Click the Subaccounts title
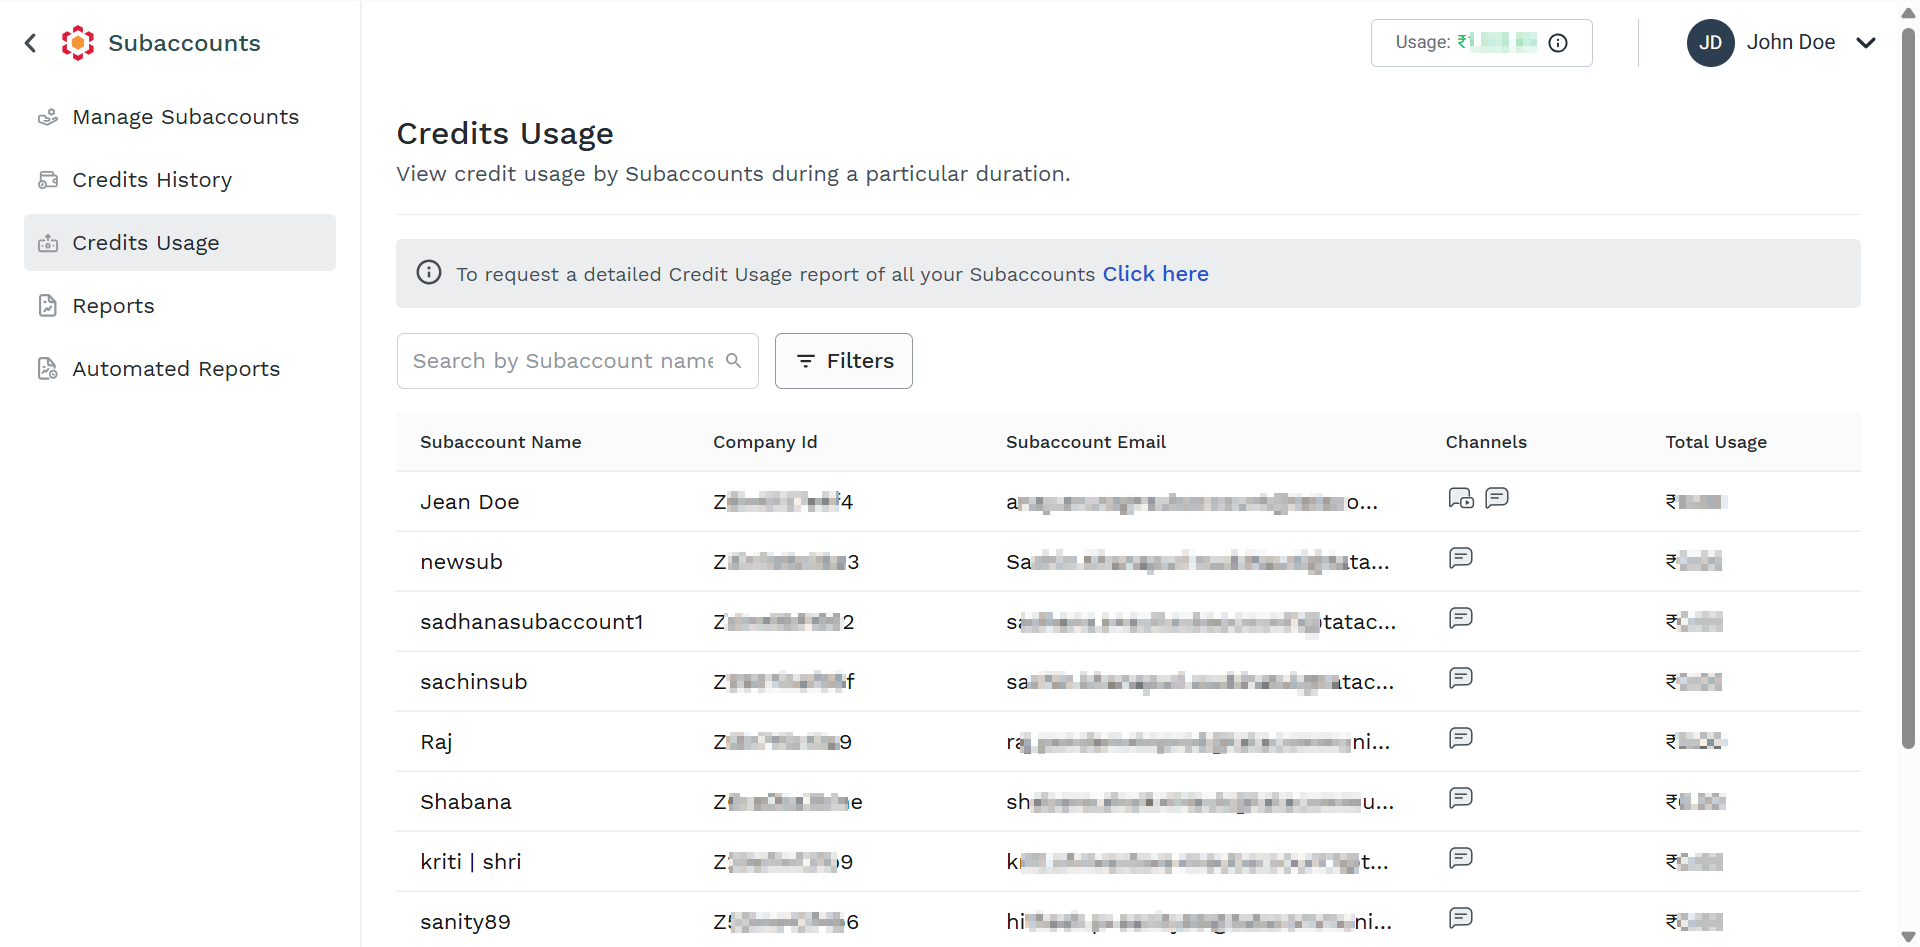 click(184, 43)
